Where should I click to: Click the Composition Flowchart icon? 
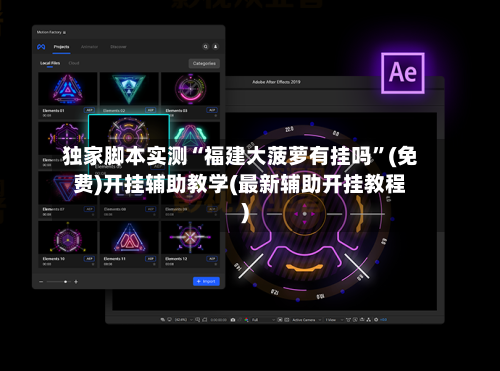(x=369, y=320)
